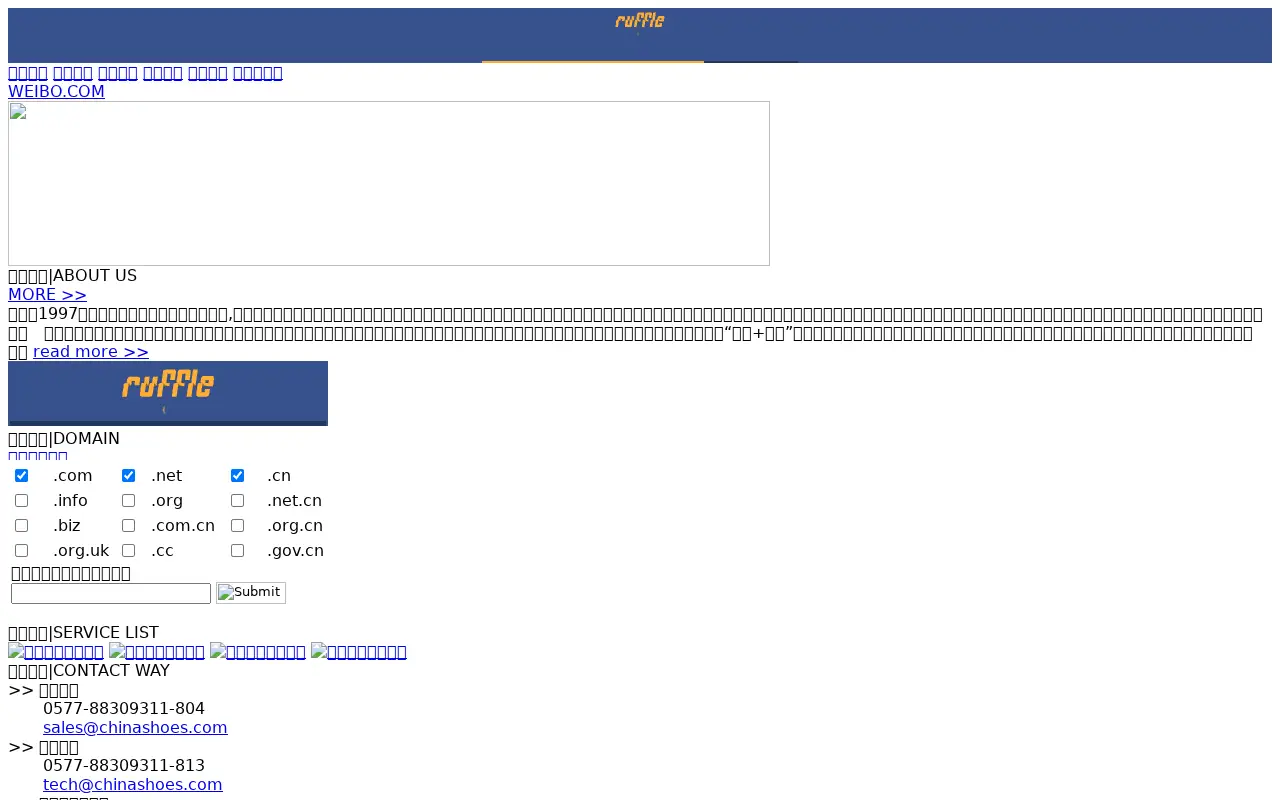Enable the .cc domain checkbox

[128, 551]
